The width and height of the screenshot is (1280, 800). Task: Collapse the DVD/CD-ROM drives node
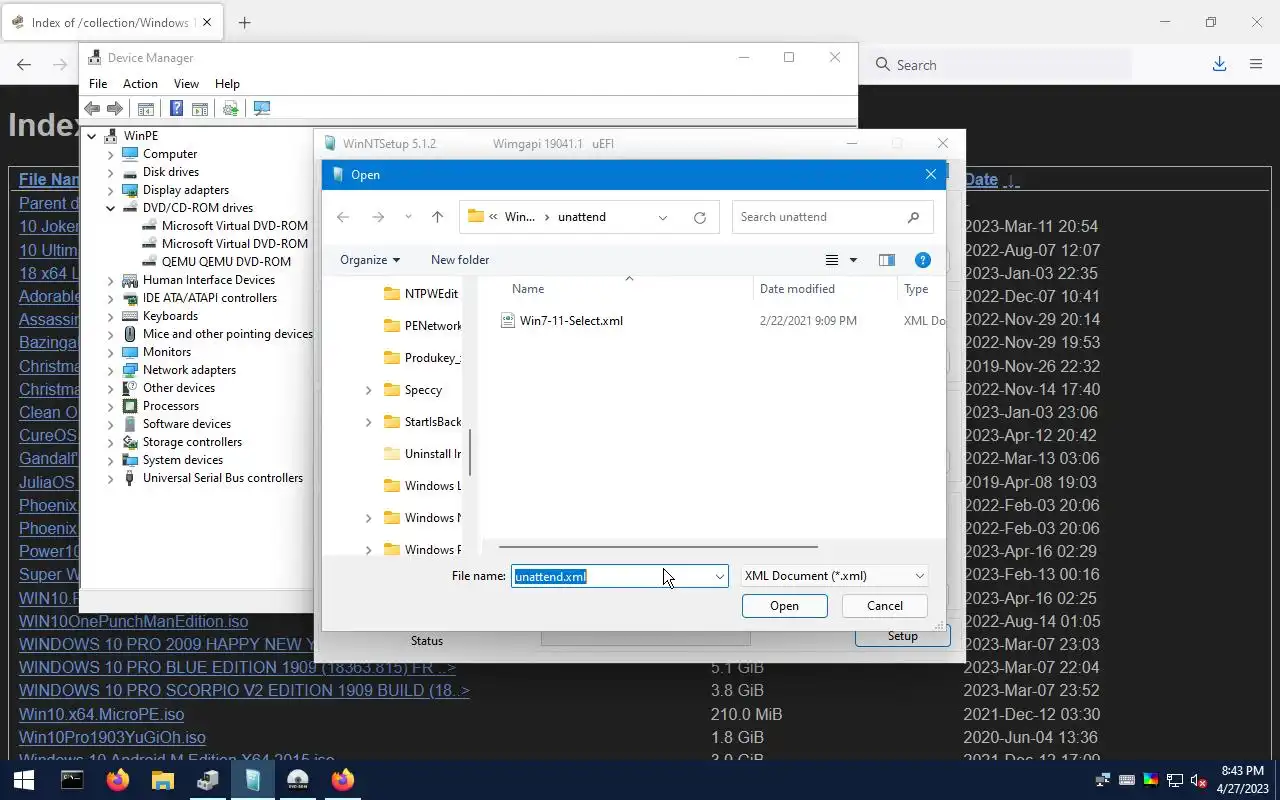[111, 208]
